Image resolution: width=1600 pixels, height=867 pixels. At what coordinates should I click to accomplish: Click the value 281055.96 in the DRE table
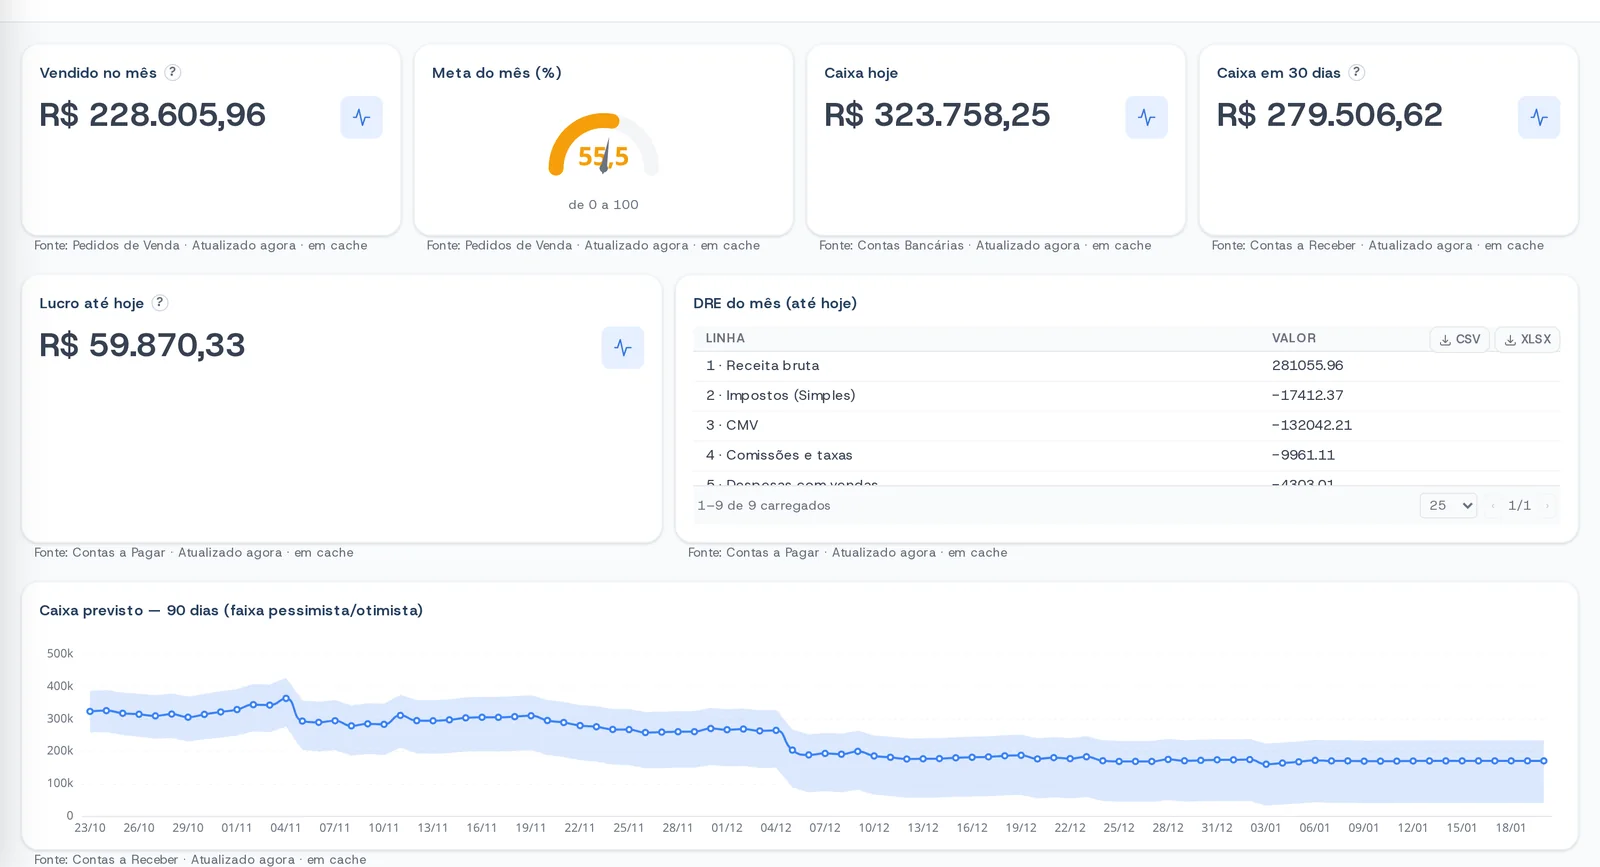(x=1307, y=365)
